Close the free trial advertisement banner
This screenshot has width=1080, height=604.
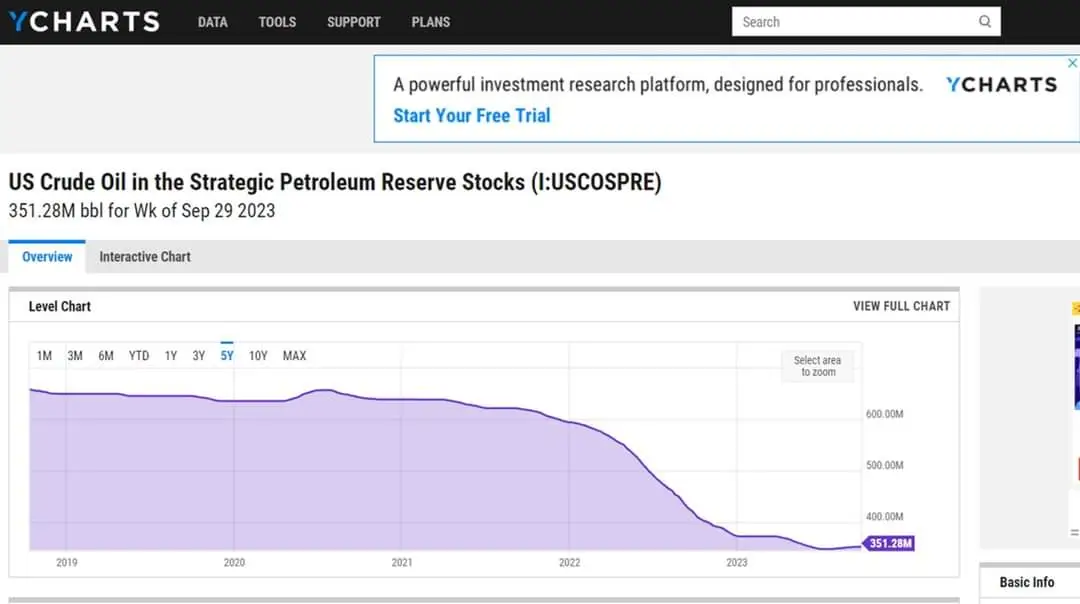click(1073, 62)
